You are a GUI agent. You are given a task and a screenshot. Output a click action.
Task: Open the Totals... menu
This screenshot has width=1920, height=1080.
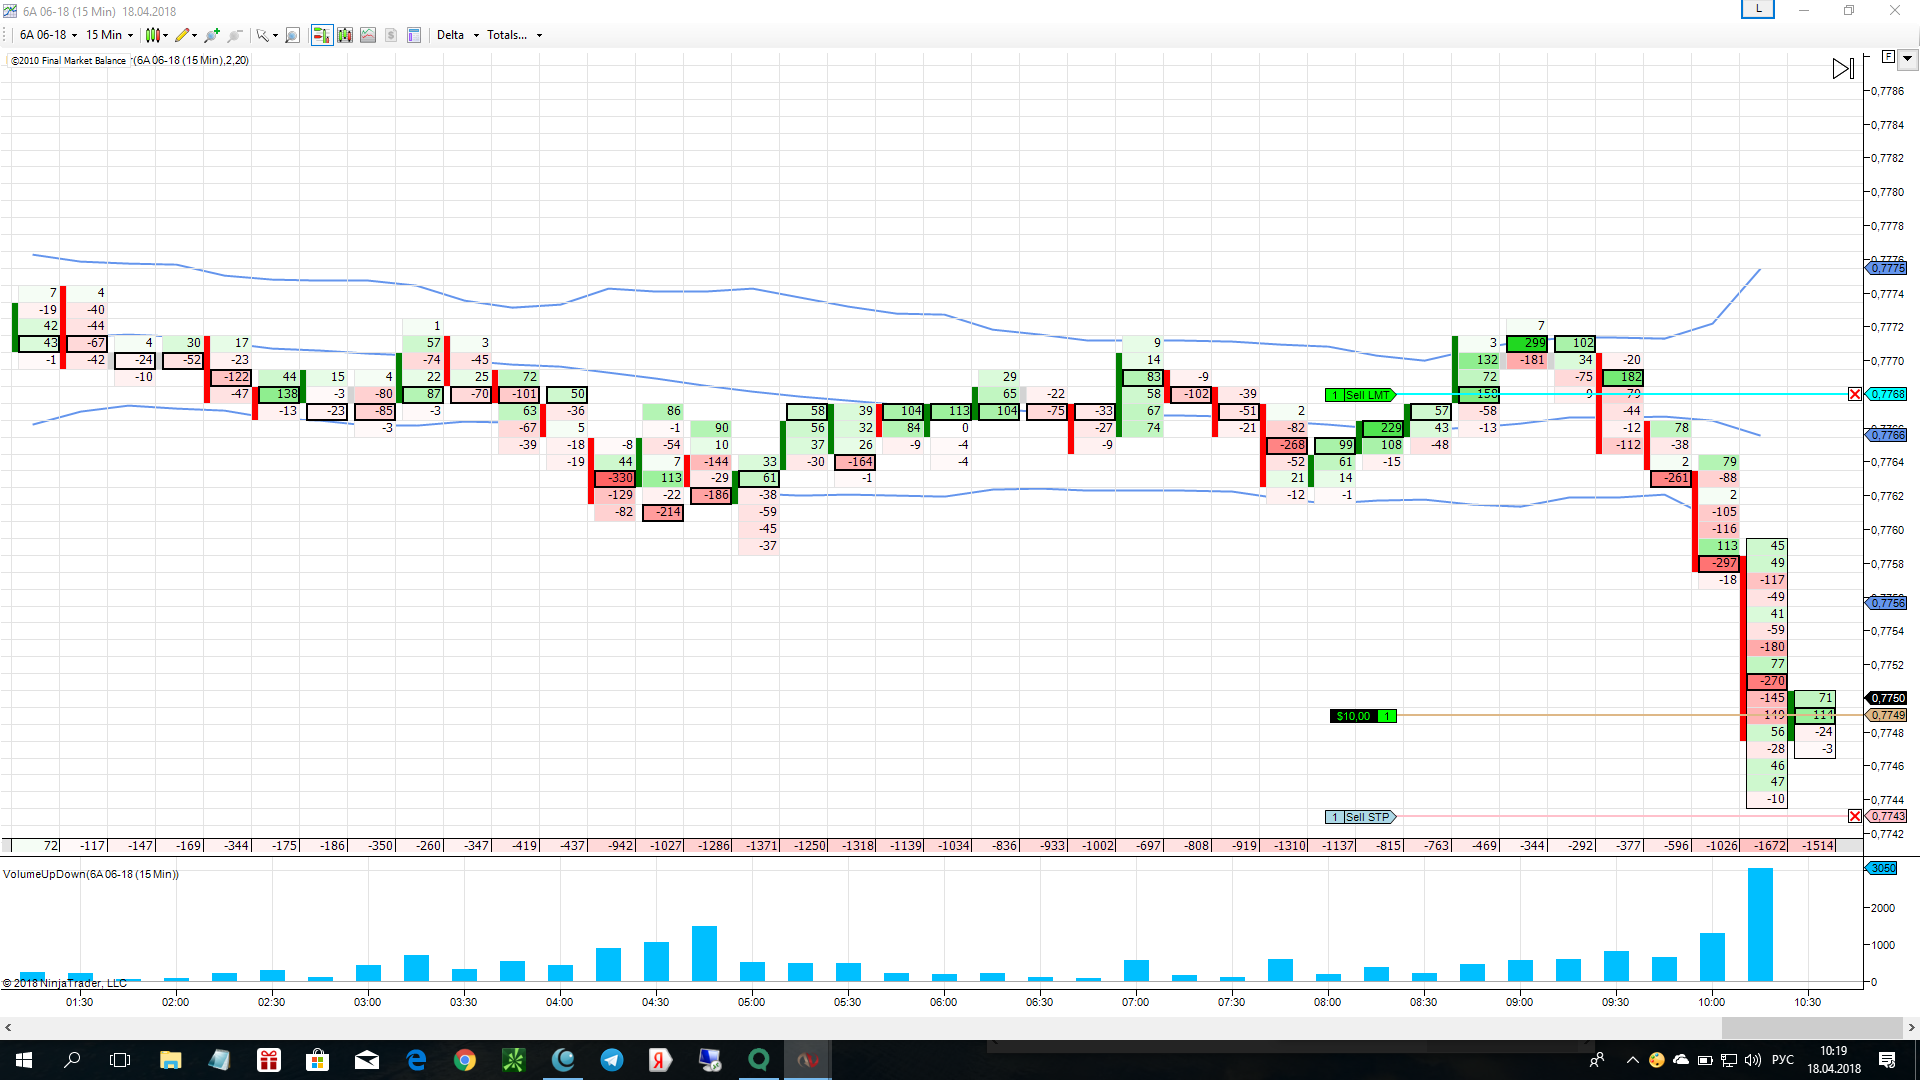[514, 35]
